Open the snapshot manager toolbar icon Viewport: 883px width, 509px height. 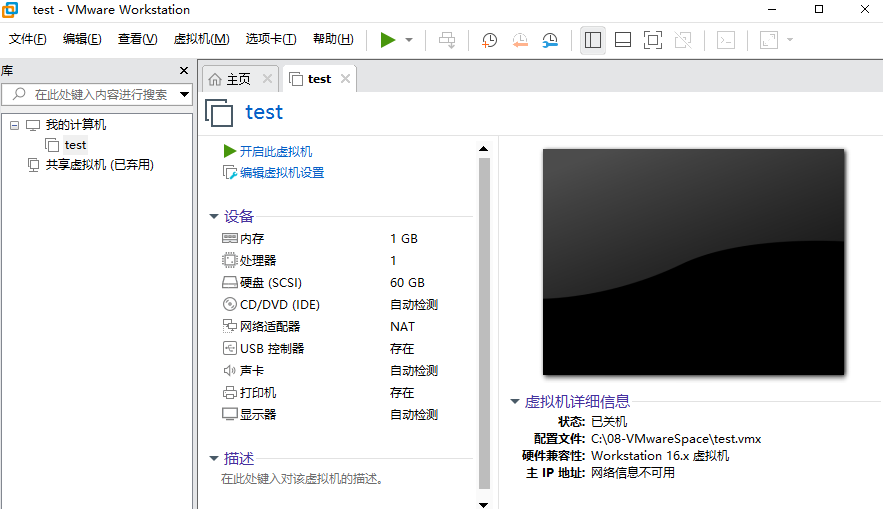pos(550,40)
